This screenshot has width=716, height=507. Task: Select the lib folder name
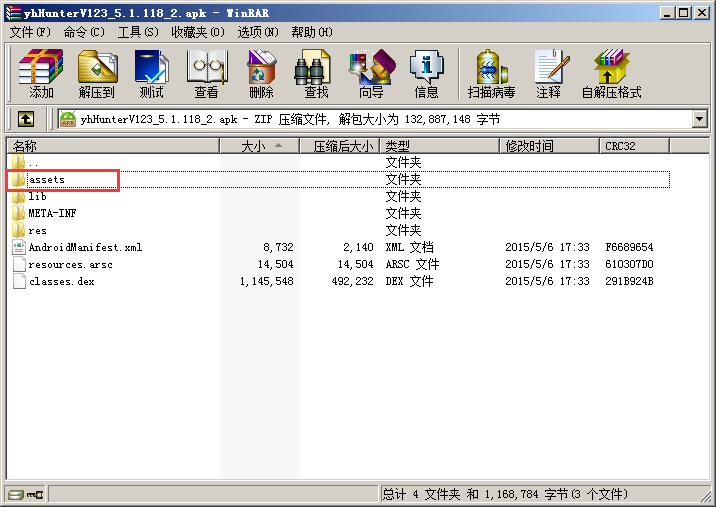[x=37, y=196]
